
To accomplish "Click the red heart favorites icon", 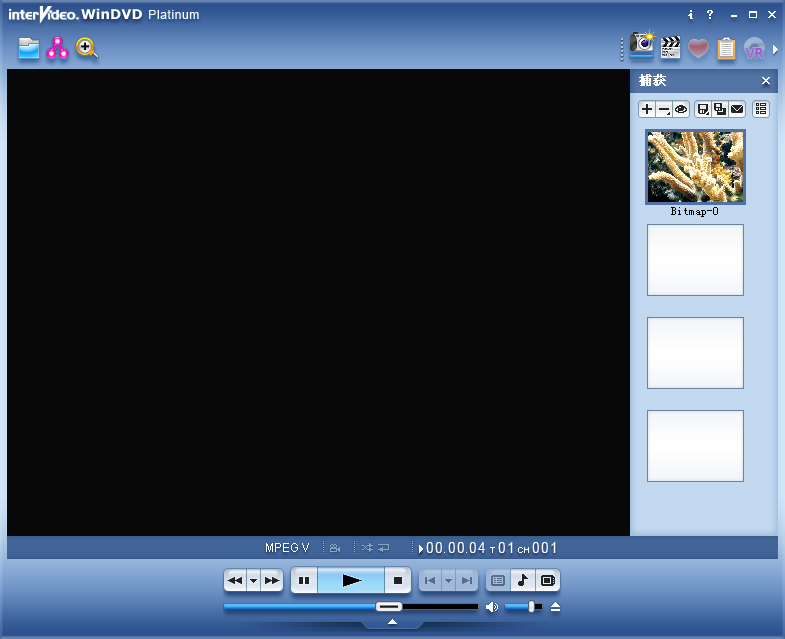I will [x=698, y=49].
